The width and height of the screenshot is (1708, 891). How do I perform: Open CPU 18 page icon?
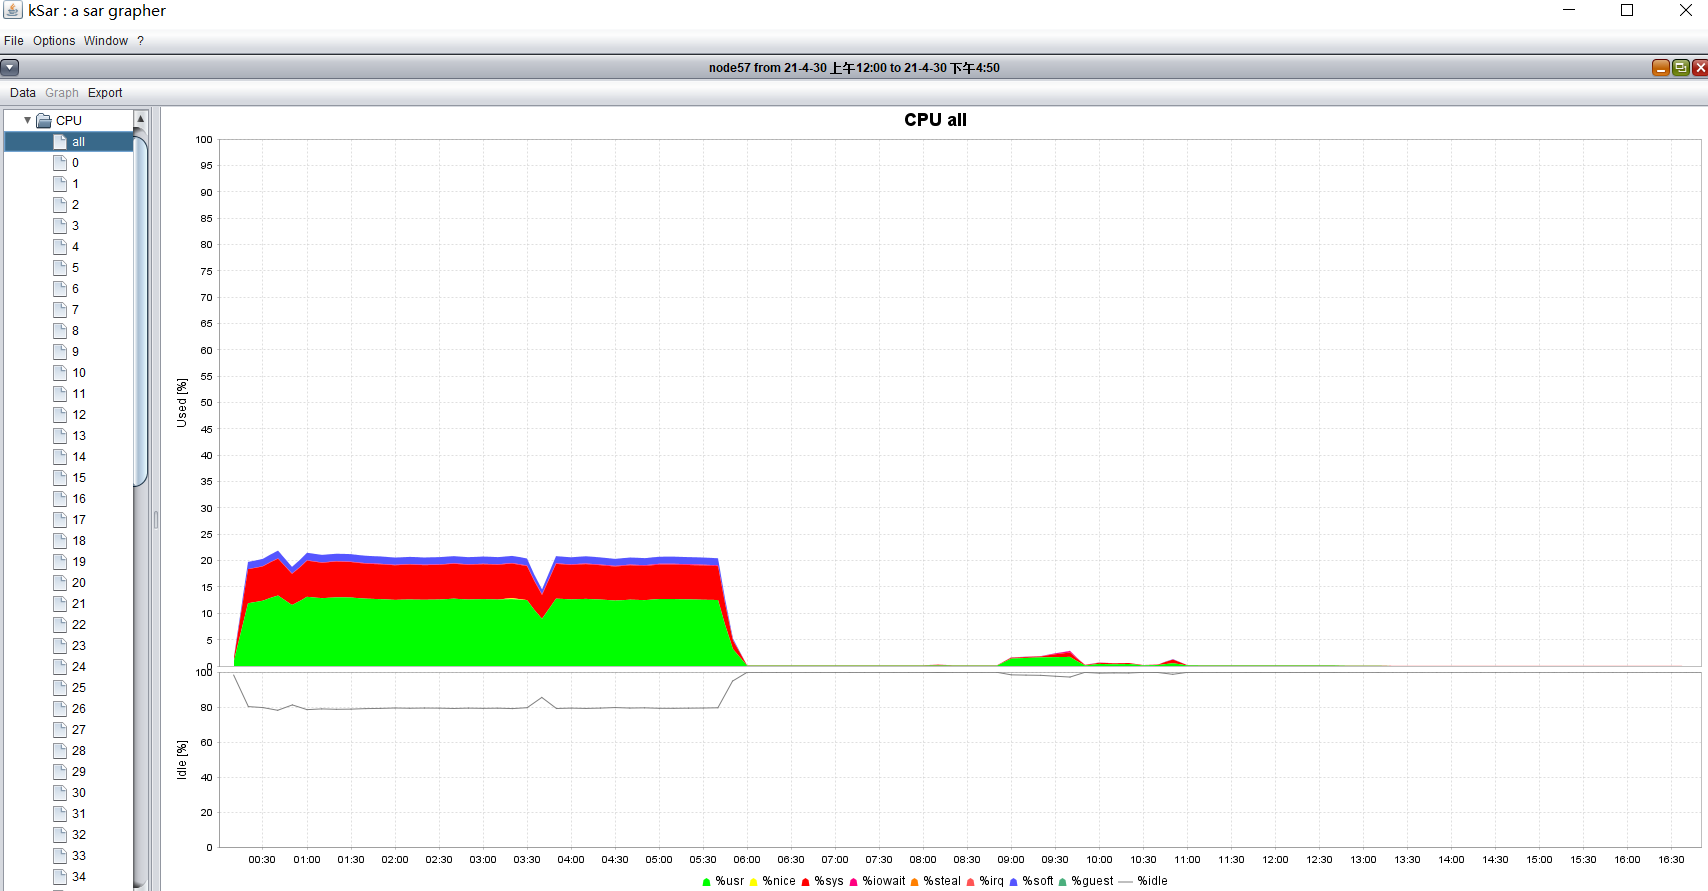60,540
